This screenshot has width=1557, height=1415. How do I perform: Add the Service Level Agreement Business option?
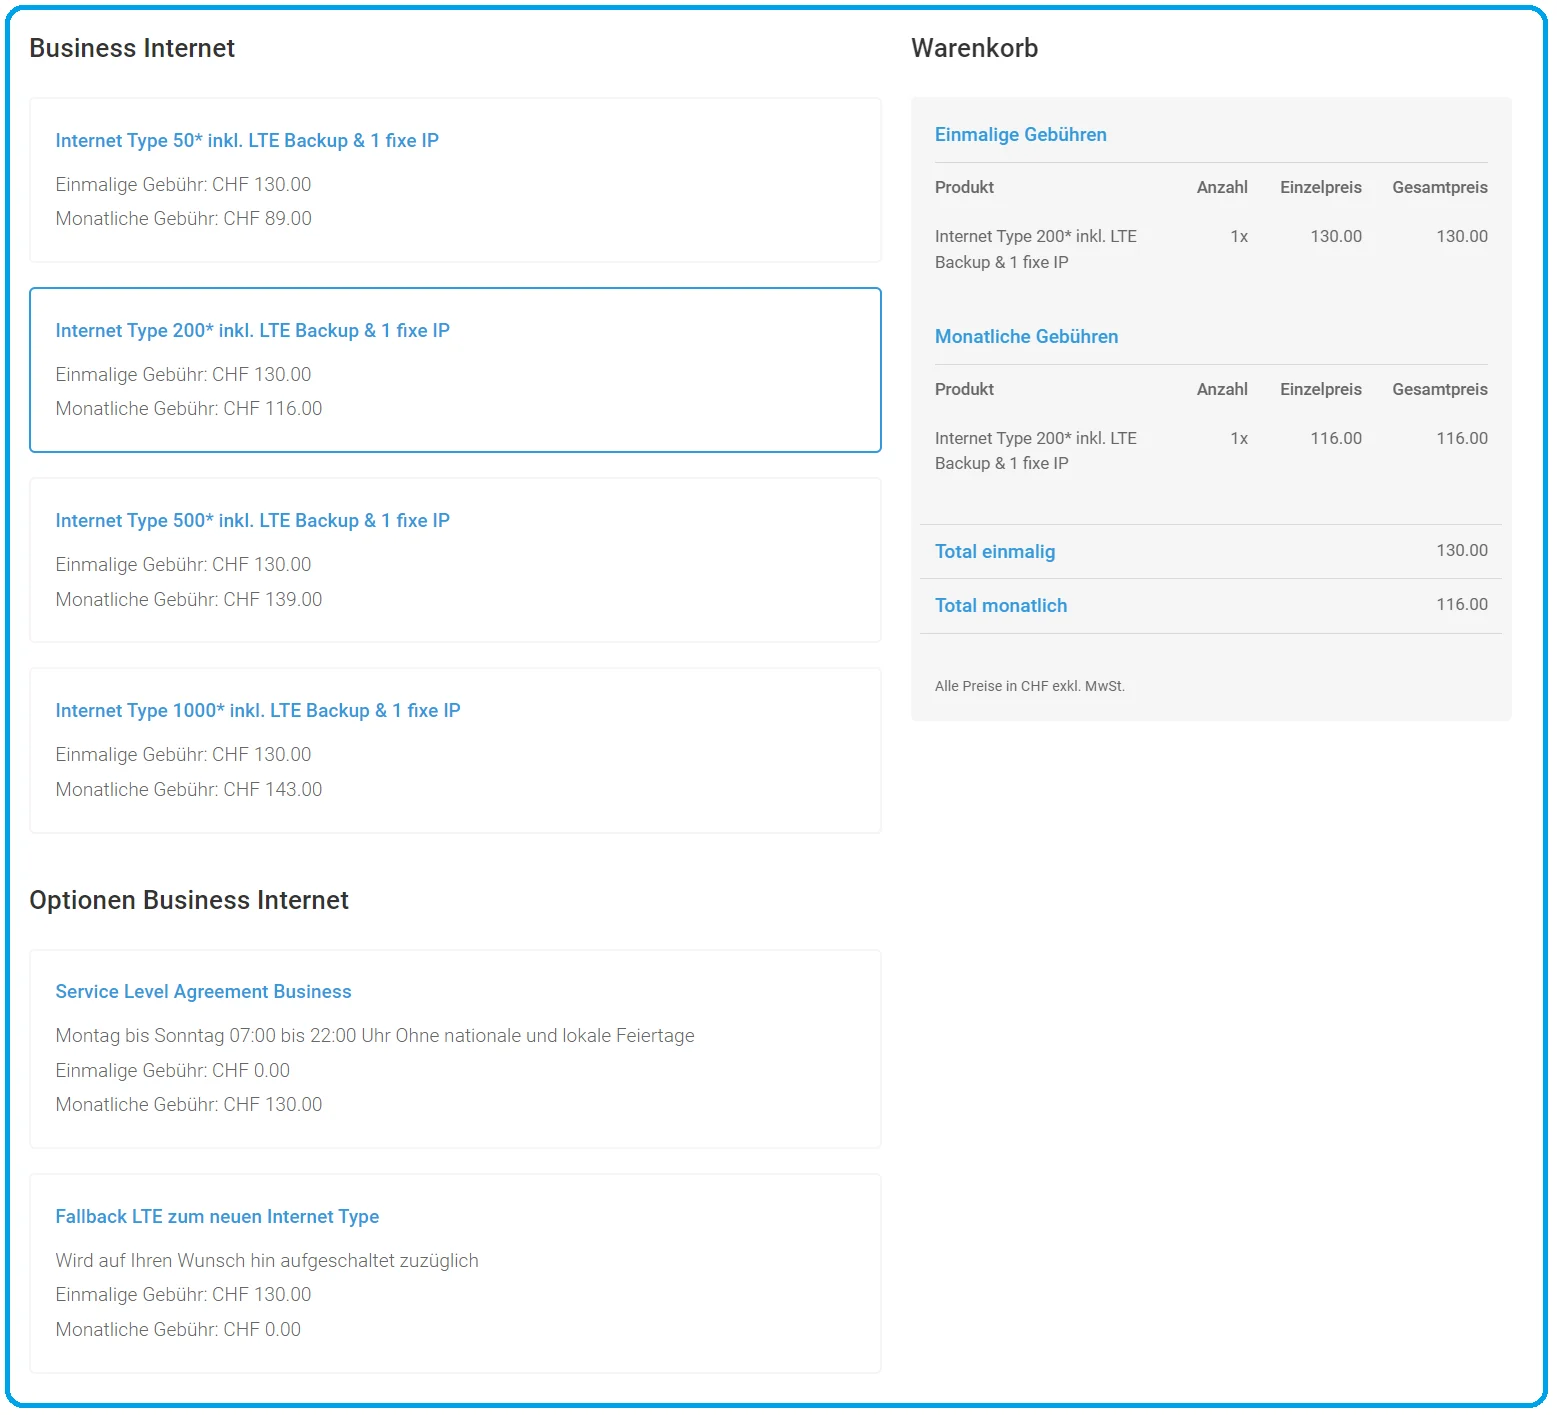click(x=204, y=992)
